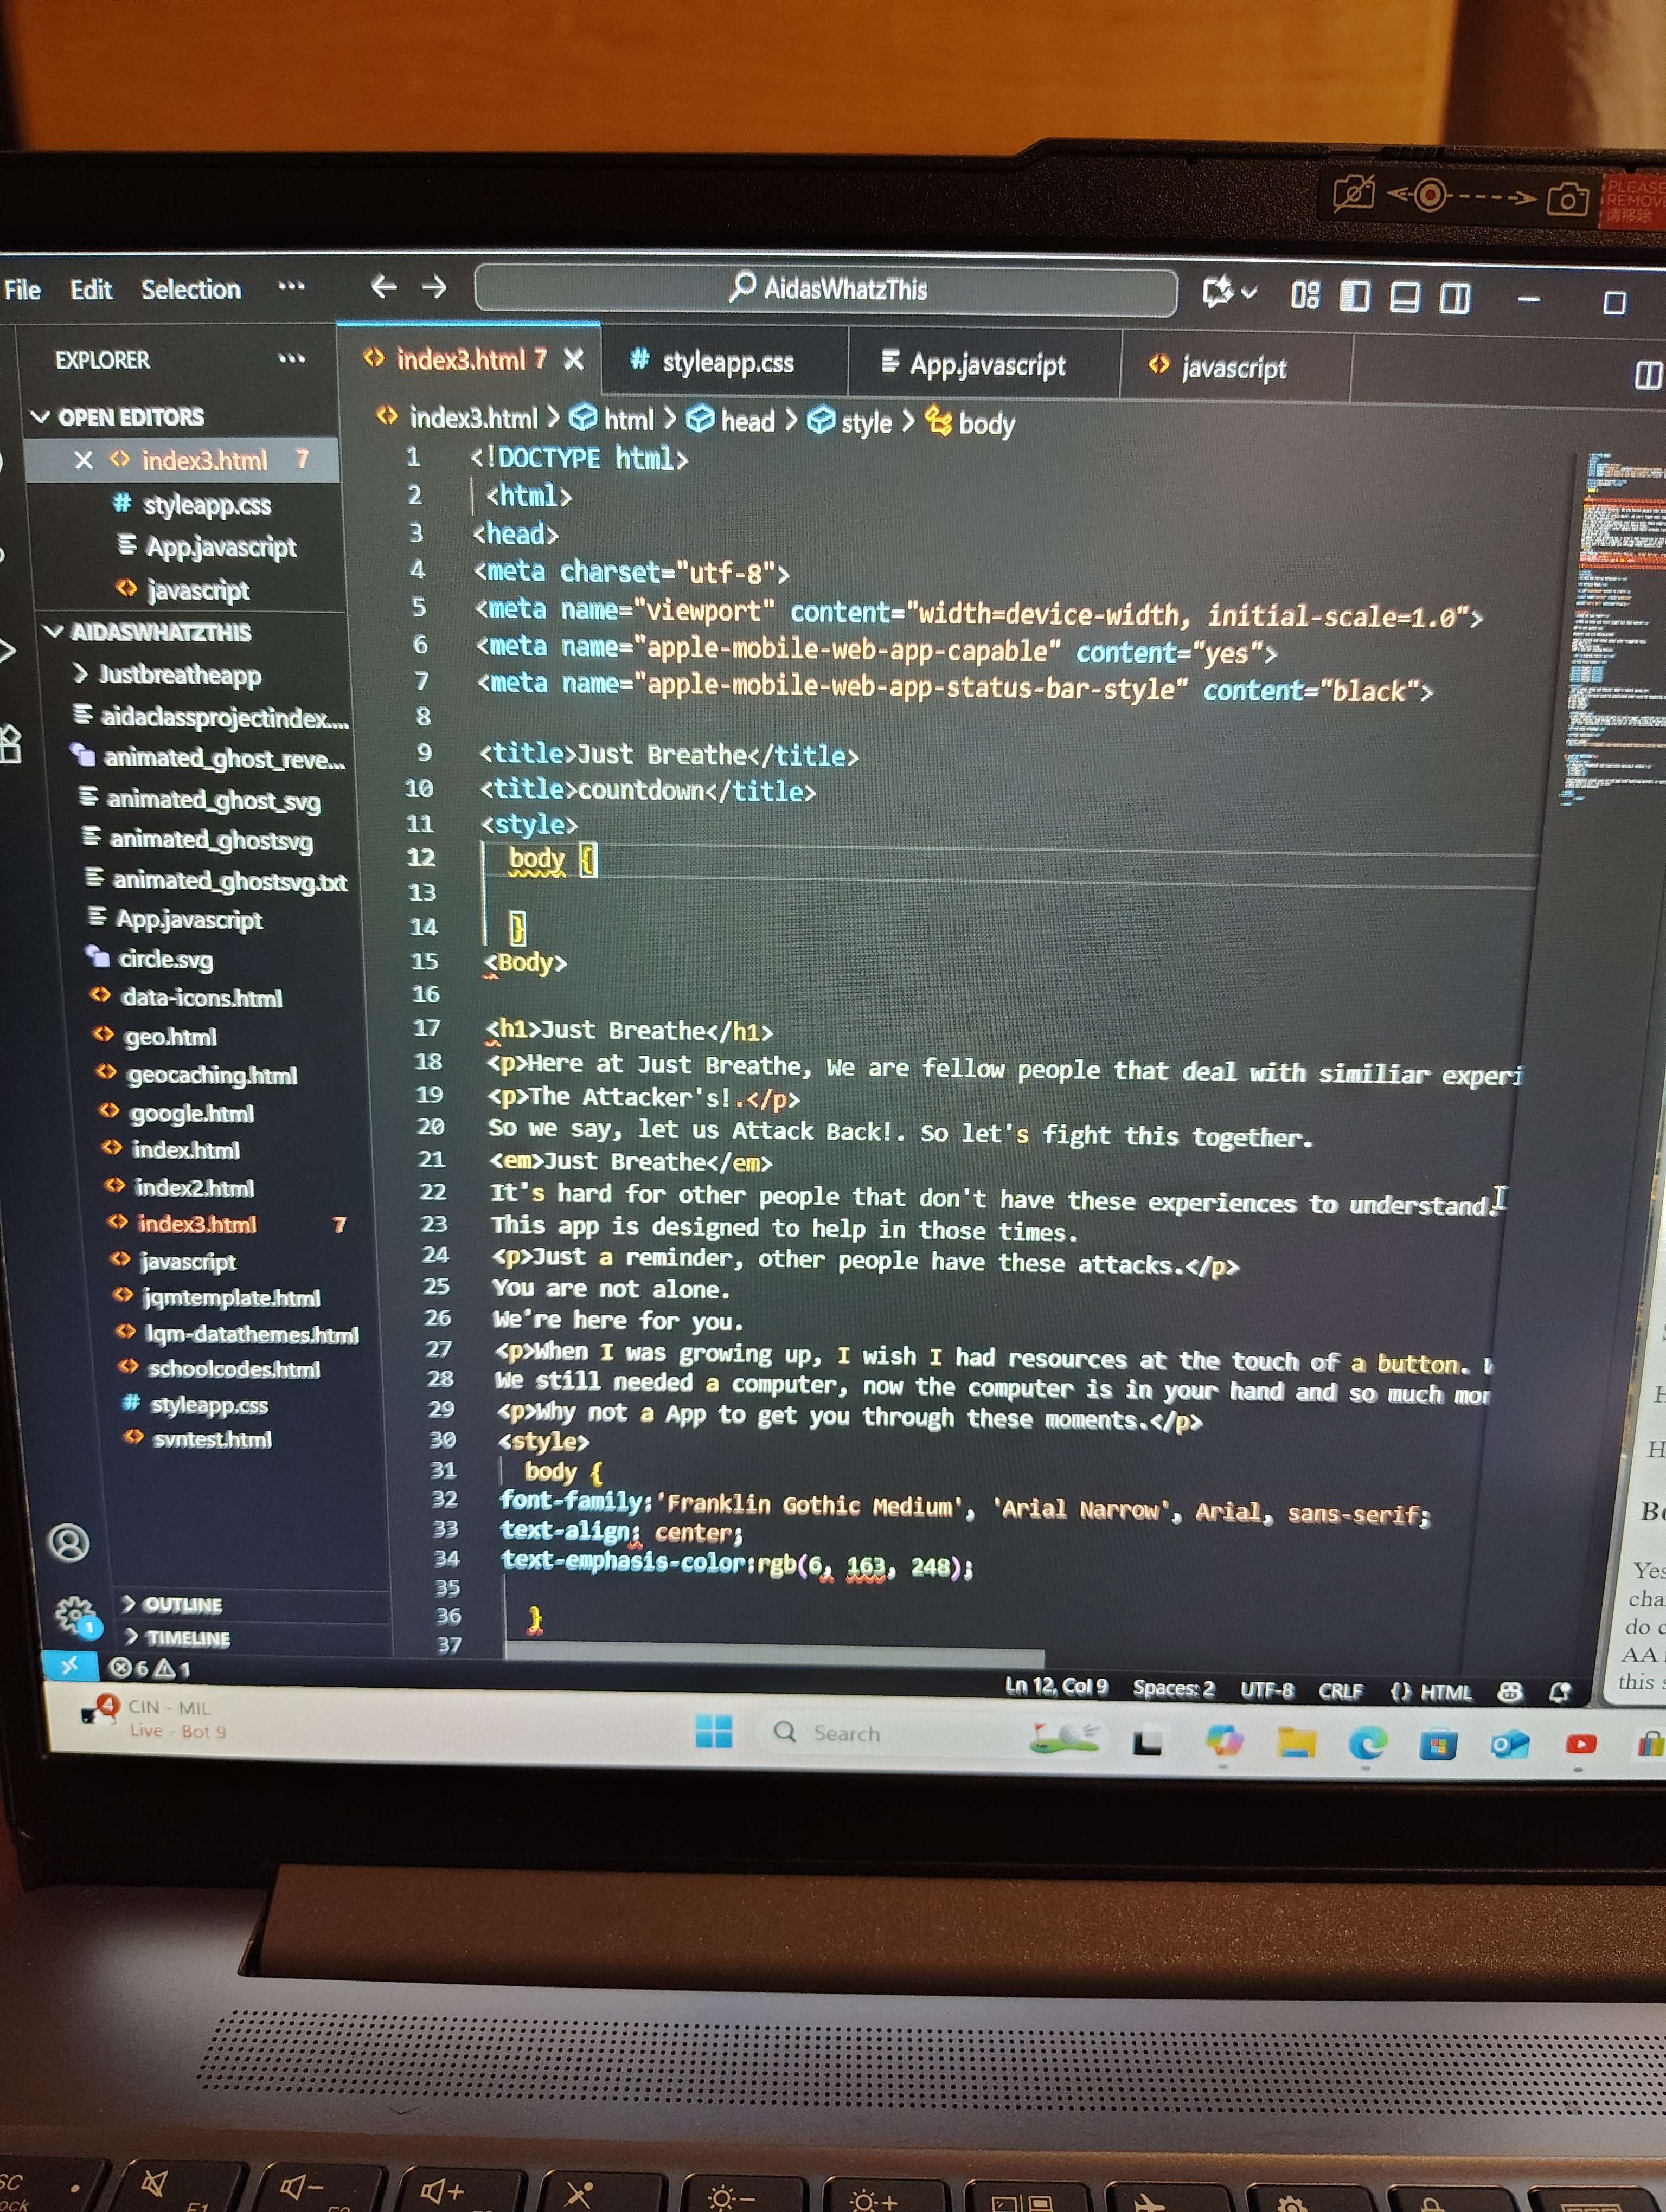1666x2212 pixels.
Task: Open the Selection menu
Action: (x=190, y=290)
